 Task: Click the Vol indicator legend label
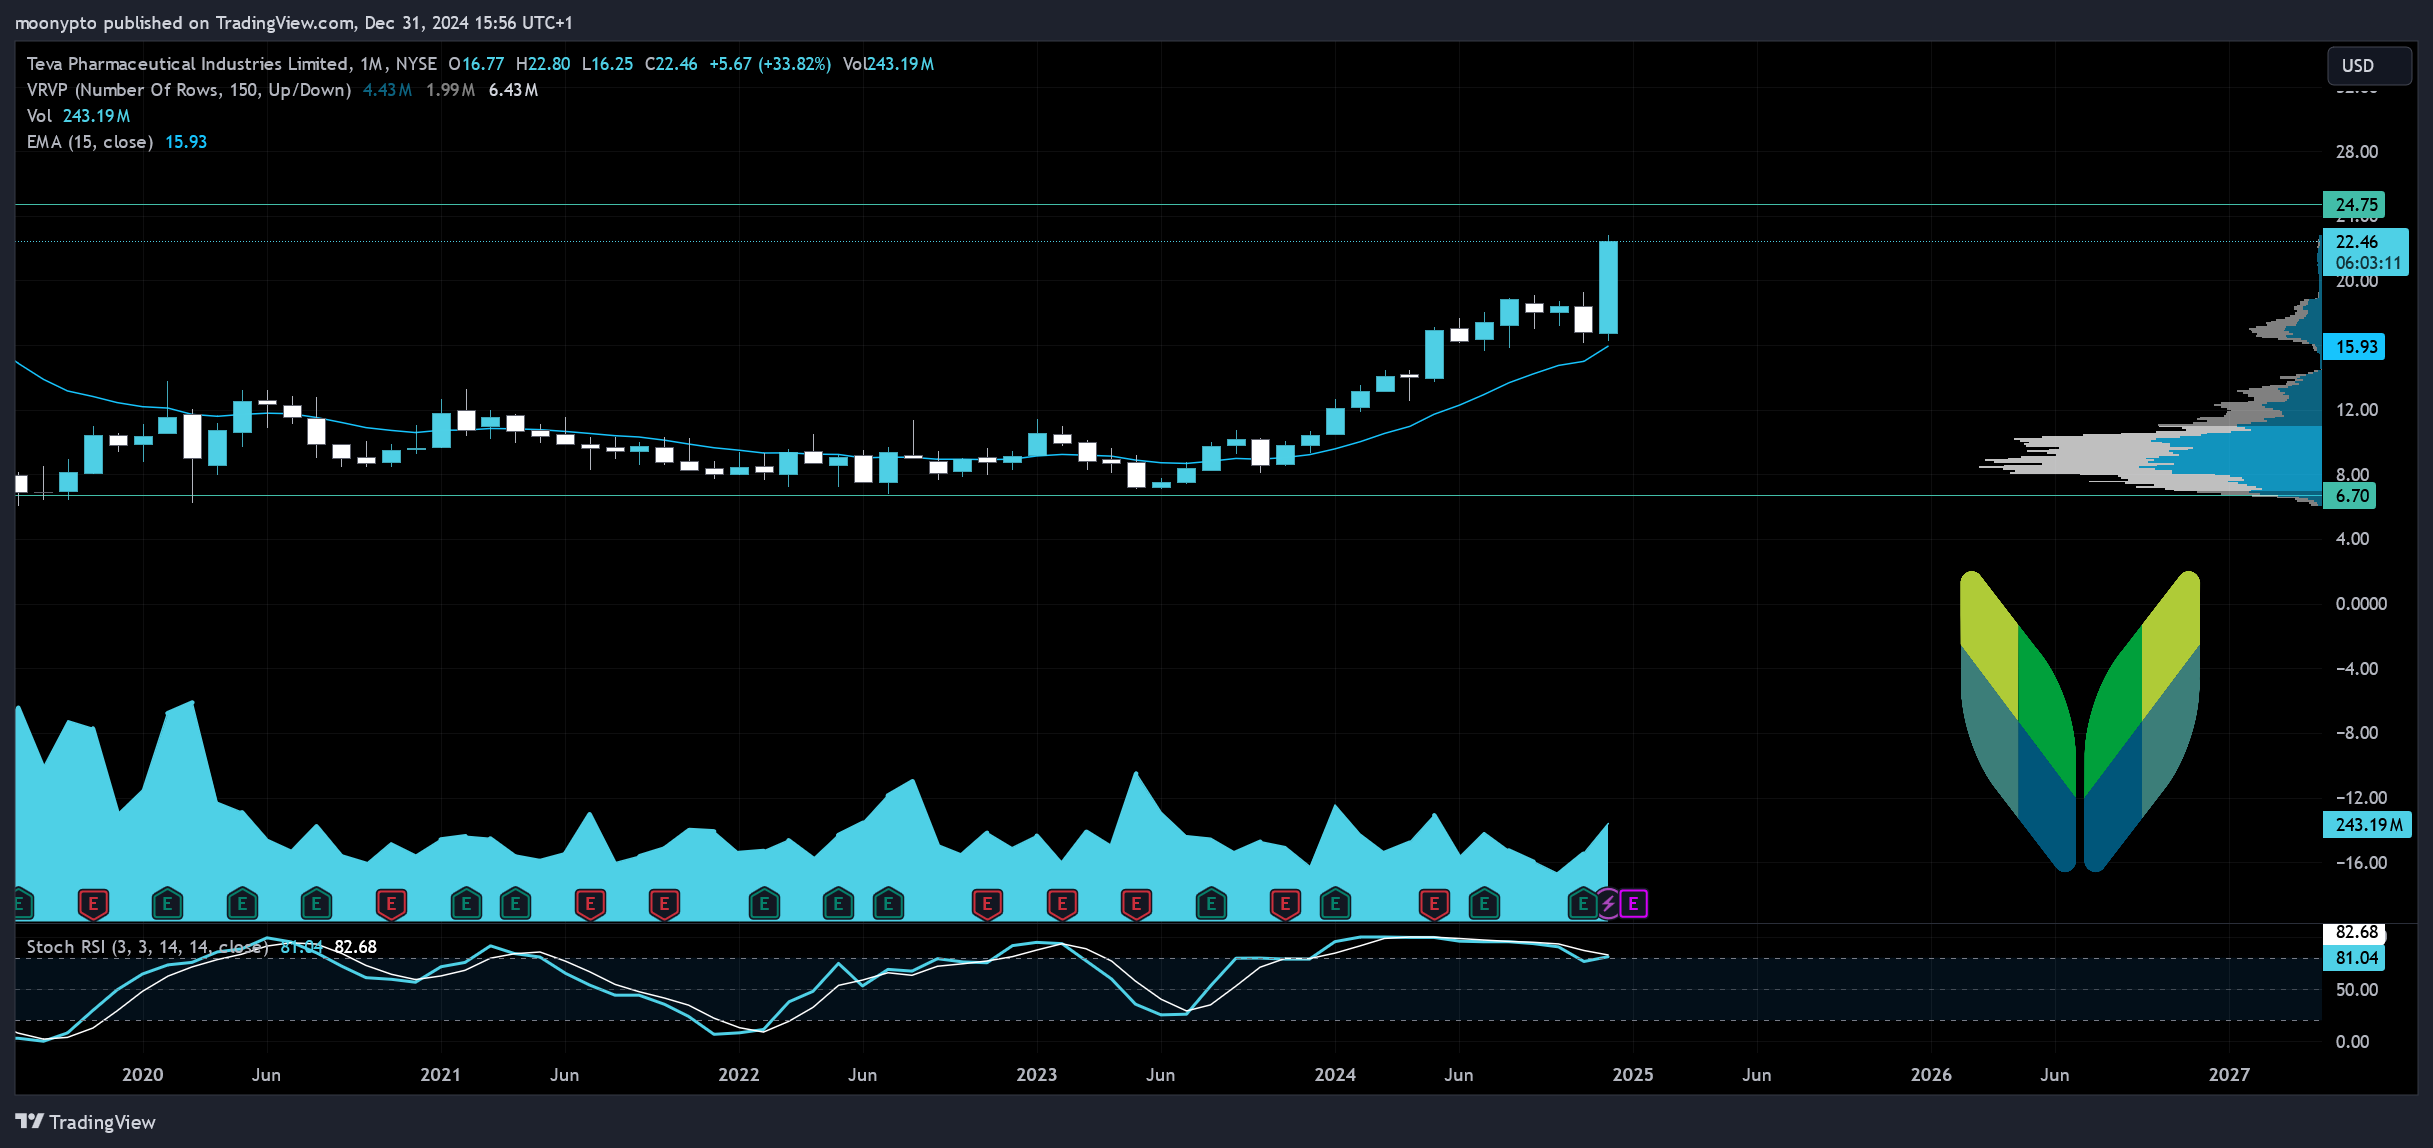39,116
